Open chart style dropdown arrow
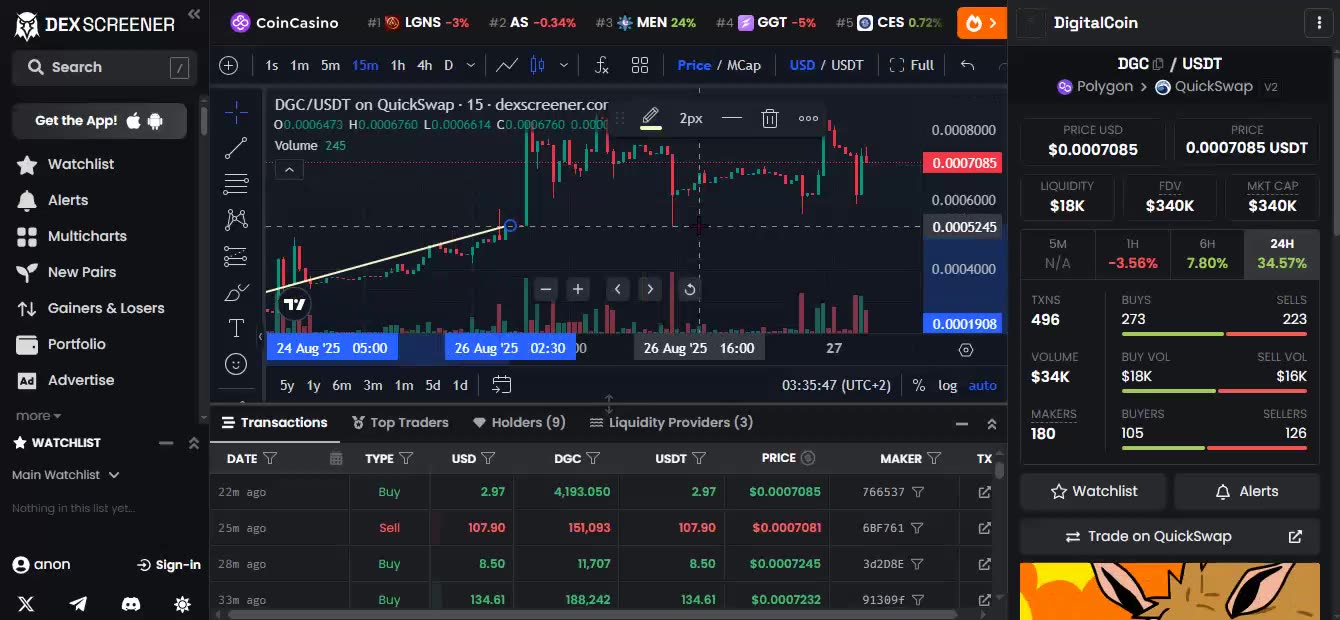1340x620 pixels. point(564,65)
